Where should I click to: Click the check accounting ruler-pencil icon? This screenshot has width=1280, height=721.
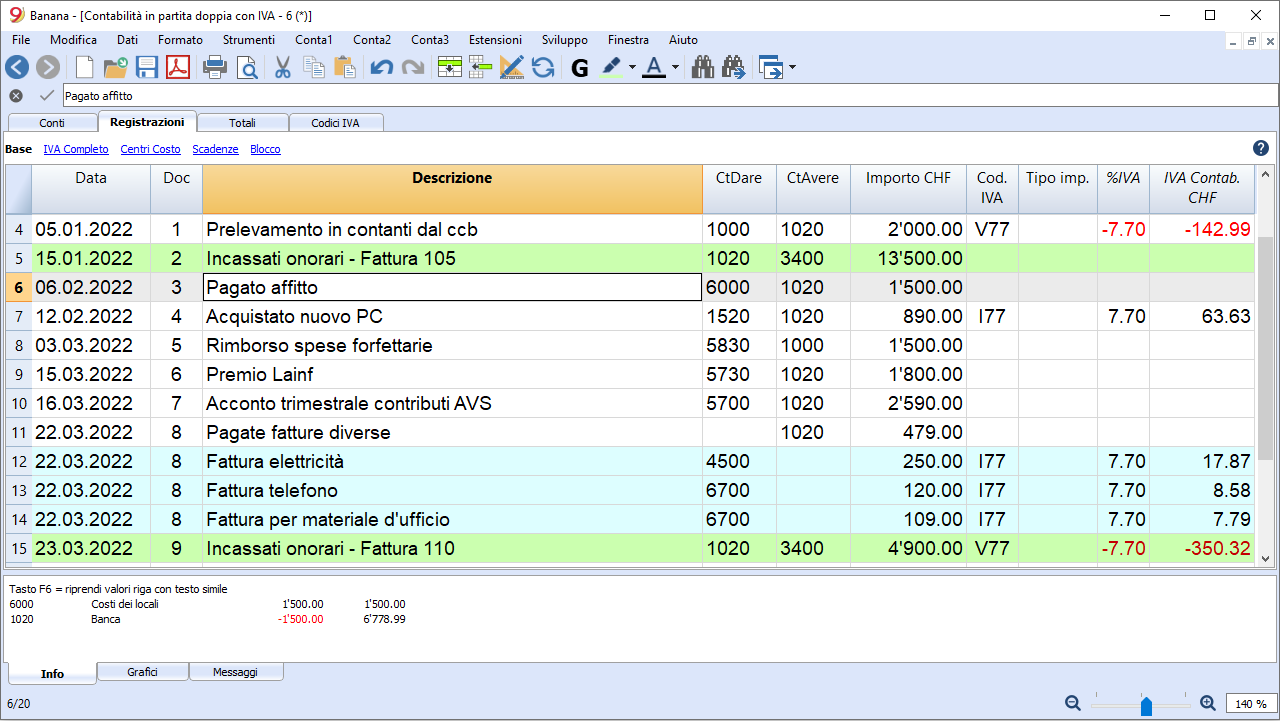click(512, 67)
